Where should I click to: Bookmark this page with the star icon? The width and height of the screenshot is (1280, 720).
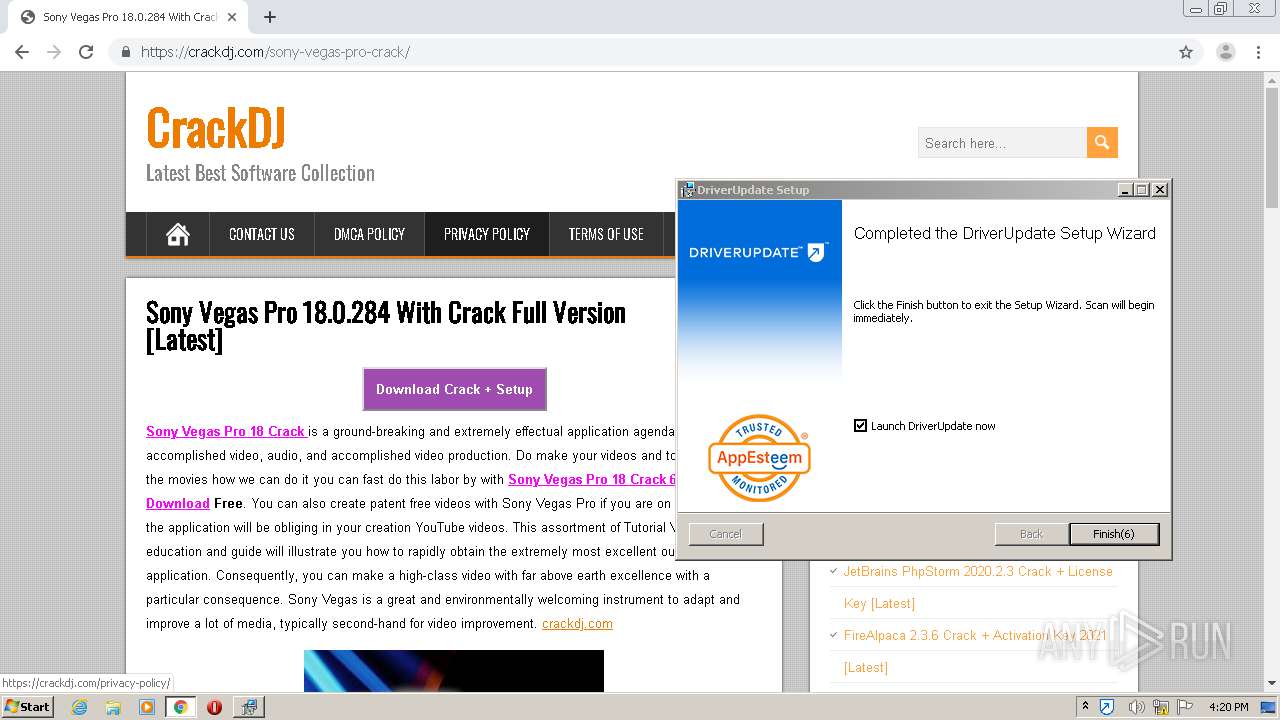click(1186, 52)
